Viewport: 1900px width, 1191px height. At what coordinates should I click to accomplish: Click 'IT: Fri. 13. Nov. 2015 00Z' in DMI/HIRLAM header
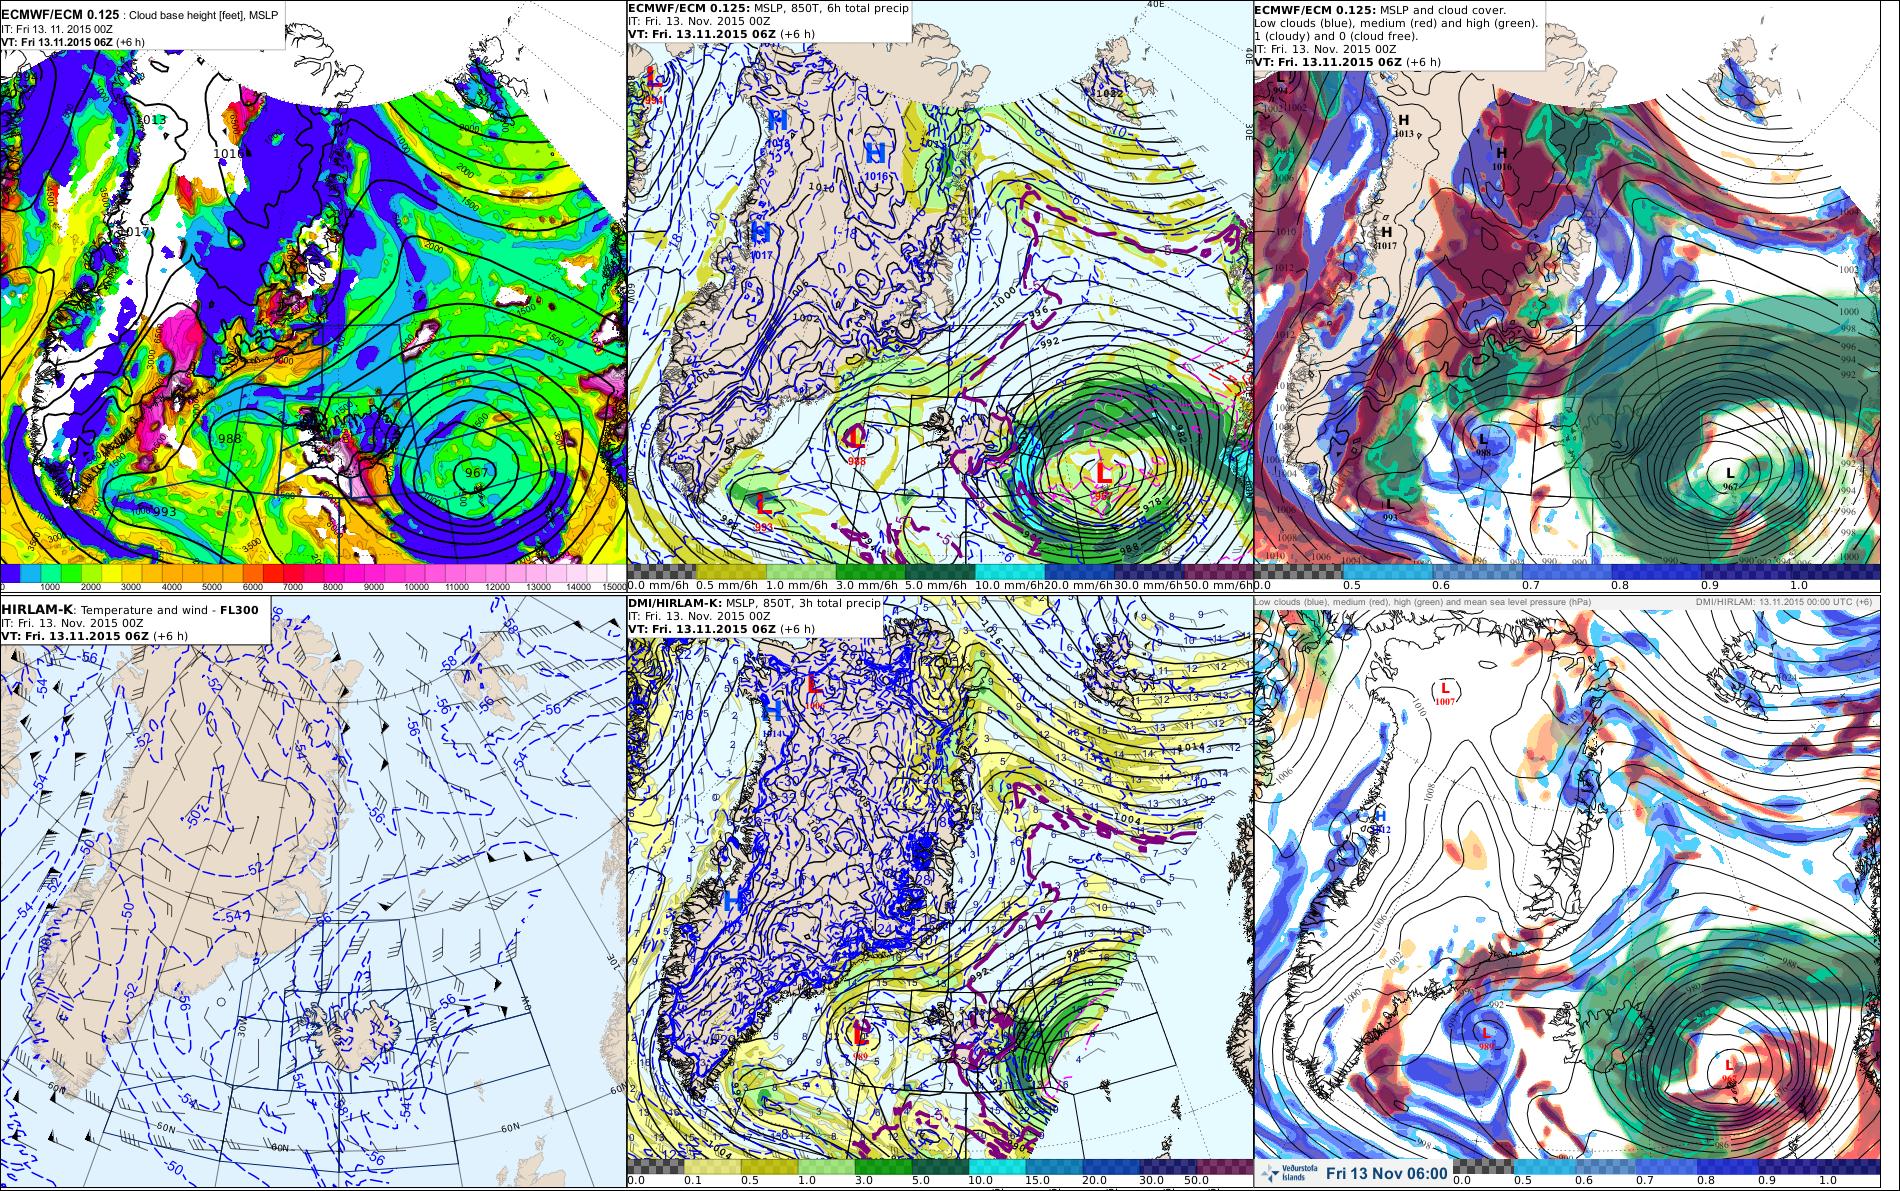pos(699,617)
